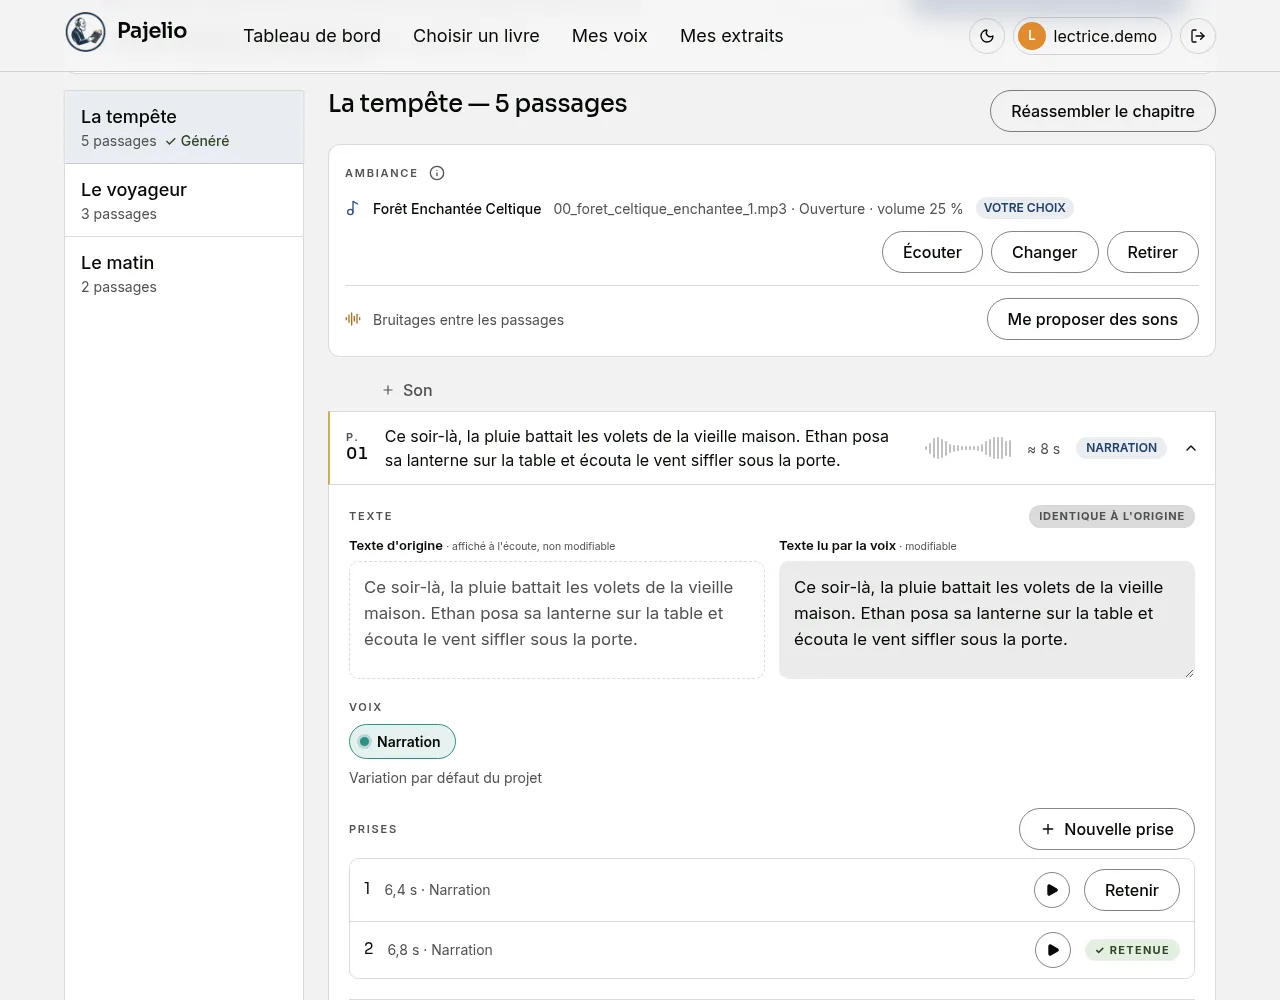This screenshot has height=1000, width=1280.
Task: Click the La tempête — 5 passages heading
Action: [x=478, y=104]
